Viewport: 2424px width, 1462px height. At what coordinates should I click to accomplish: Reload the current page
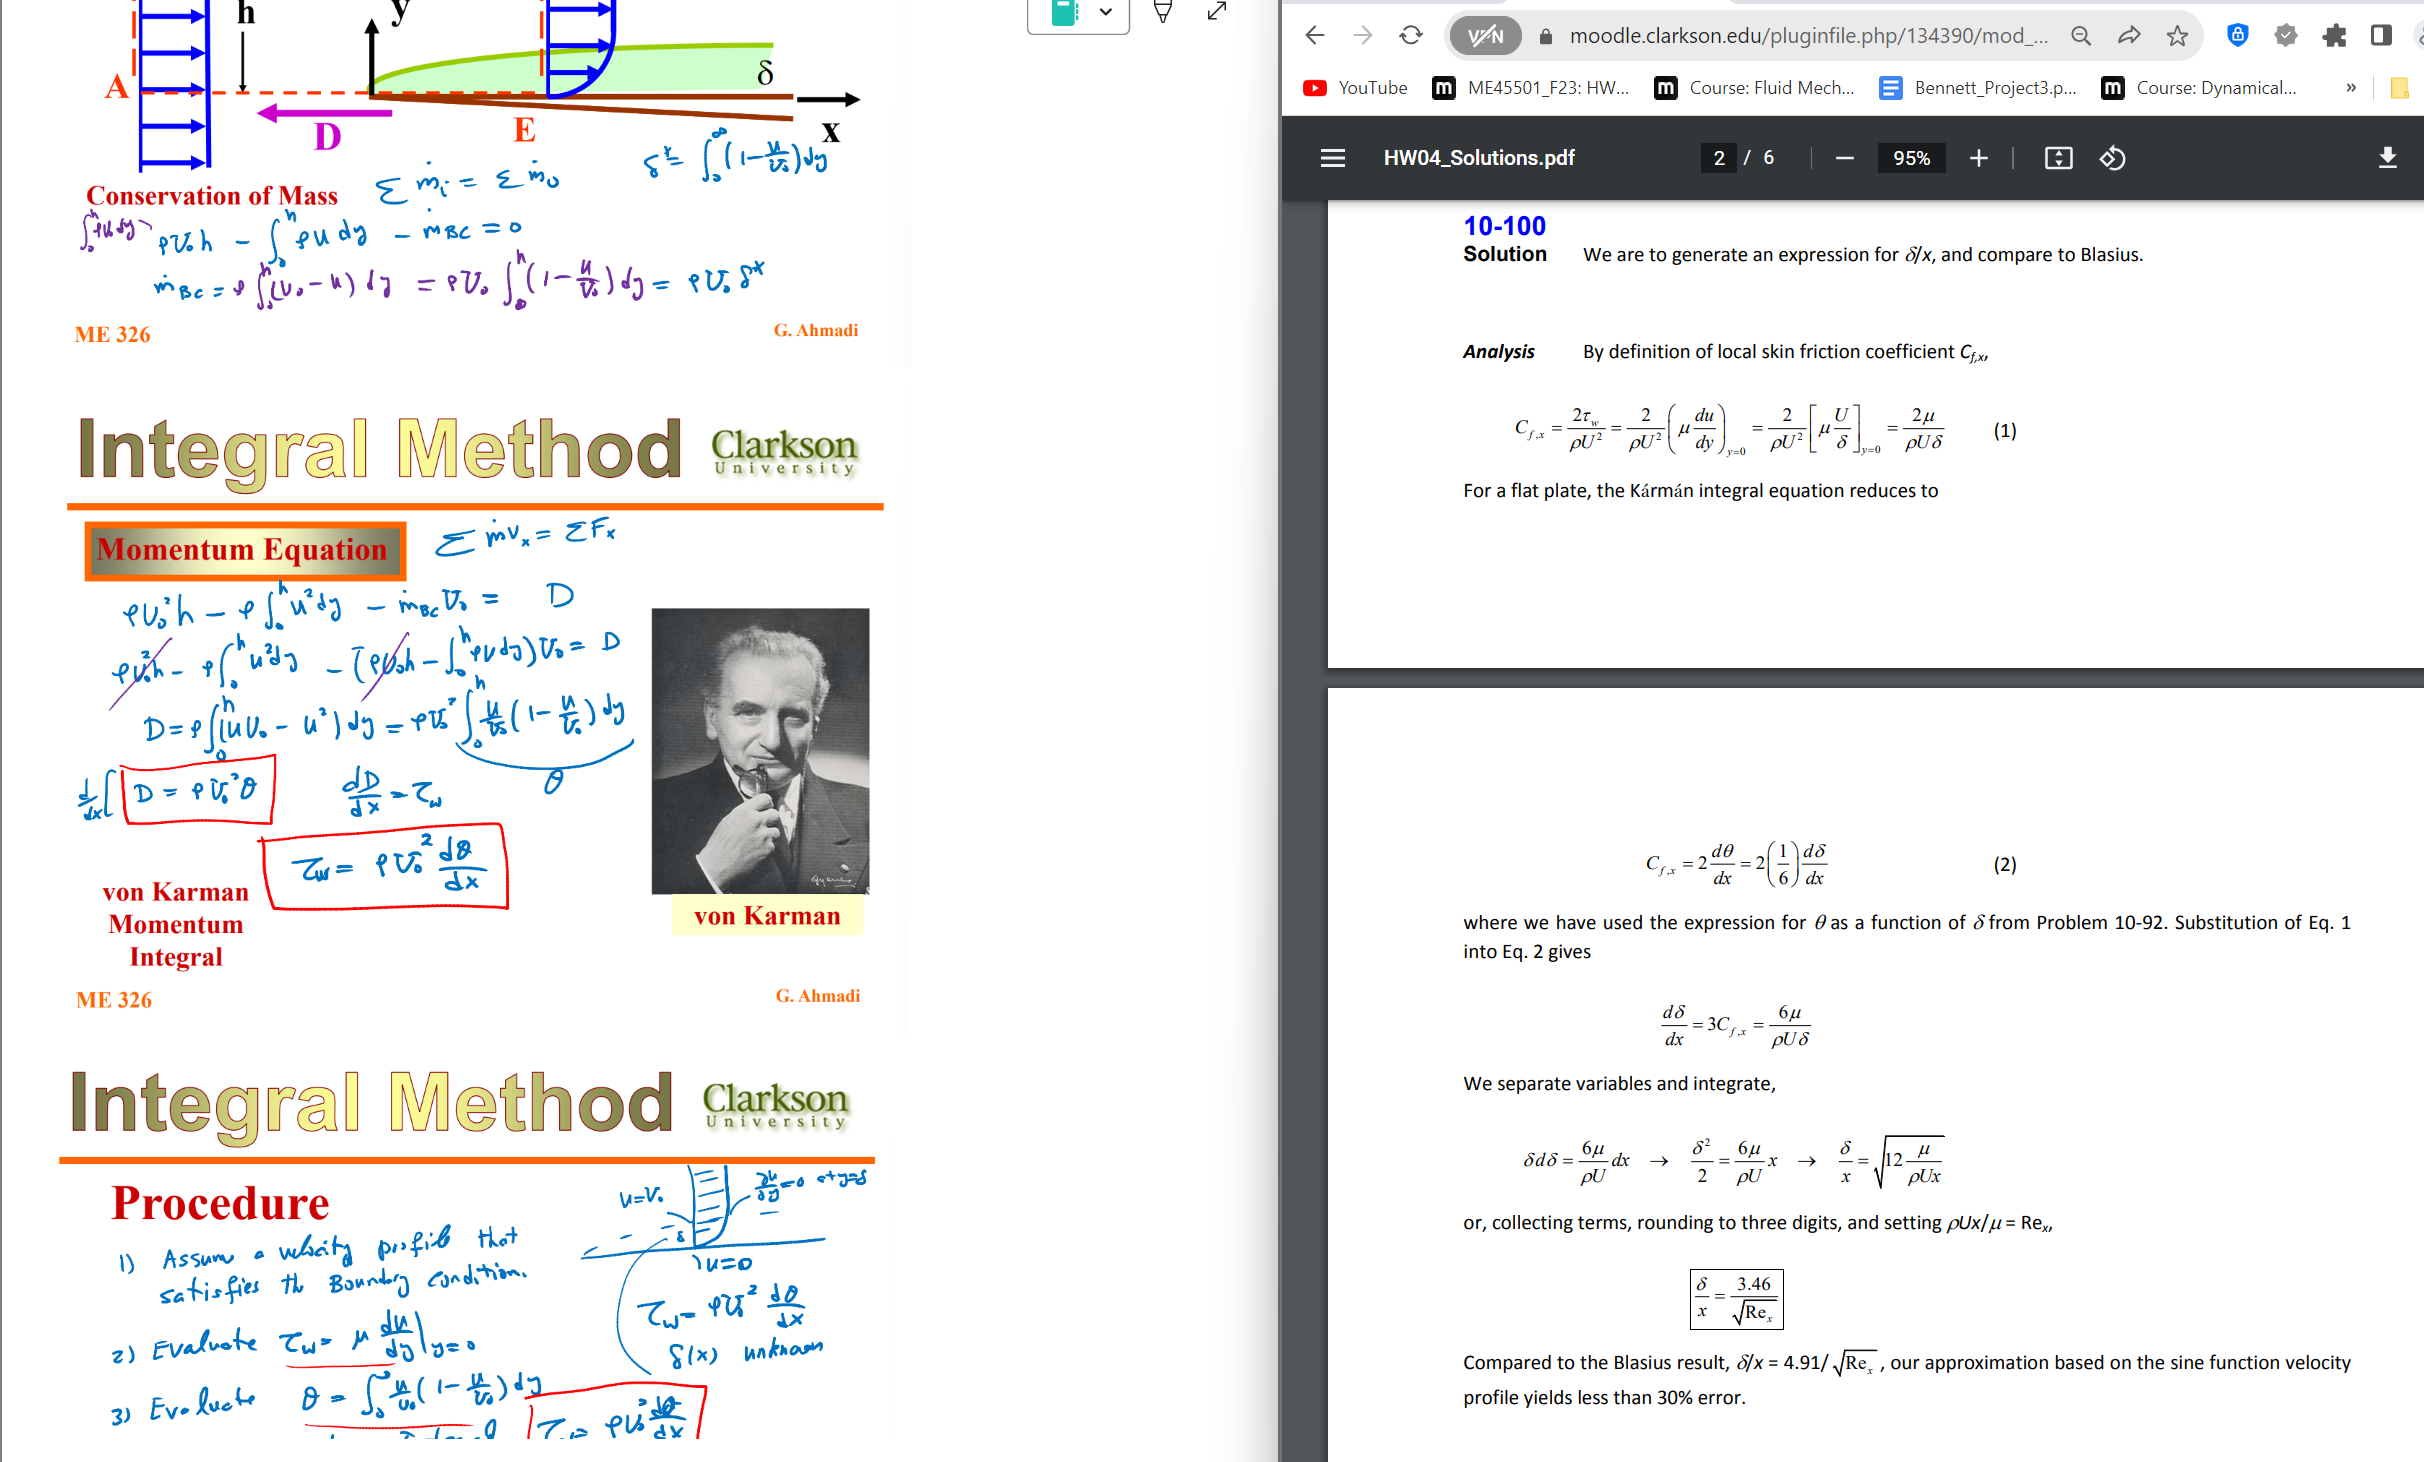1410,36
